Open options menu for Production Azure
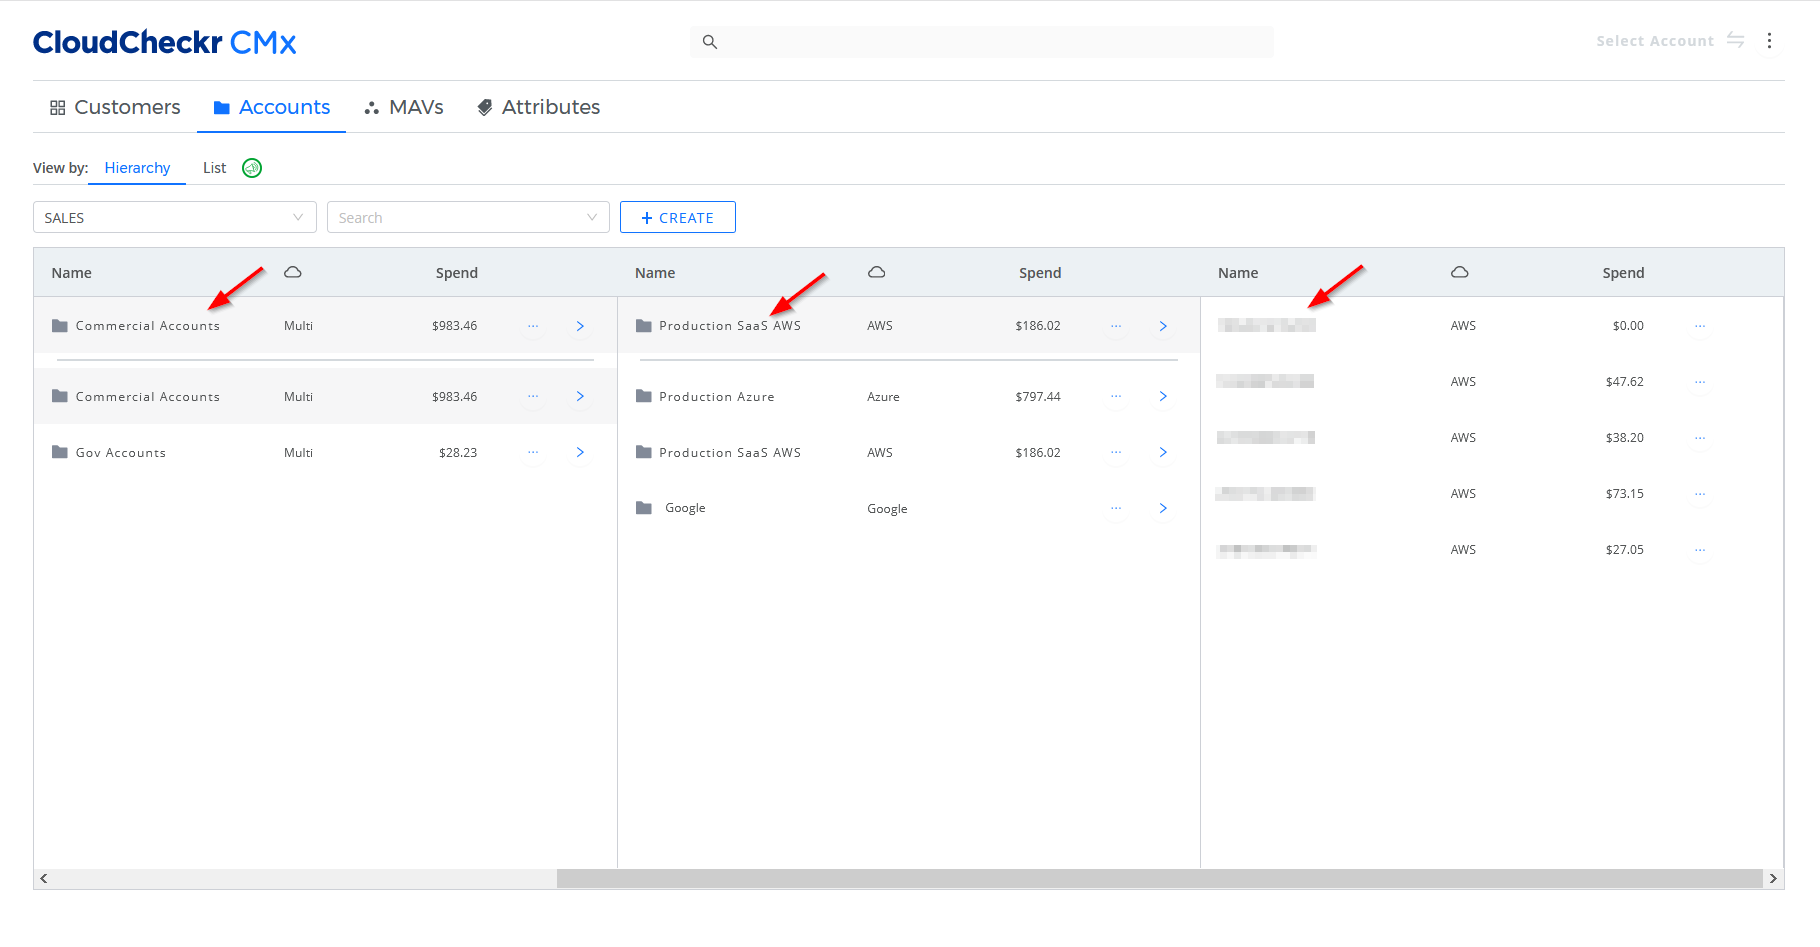 [x=1116, y=397]
